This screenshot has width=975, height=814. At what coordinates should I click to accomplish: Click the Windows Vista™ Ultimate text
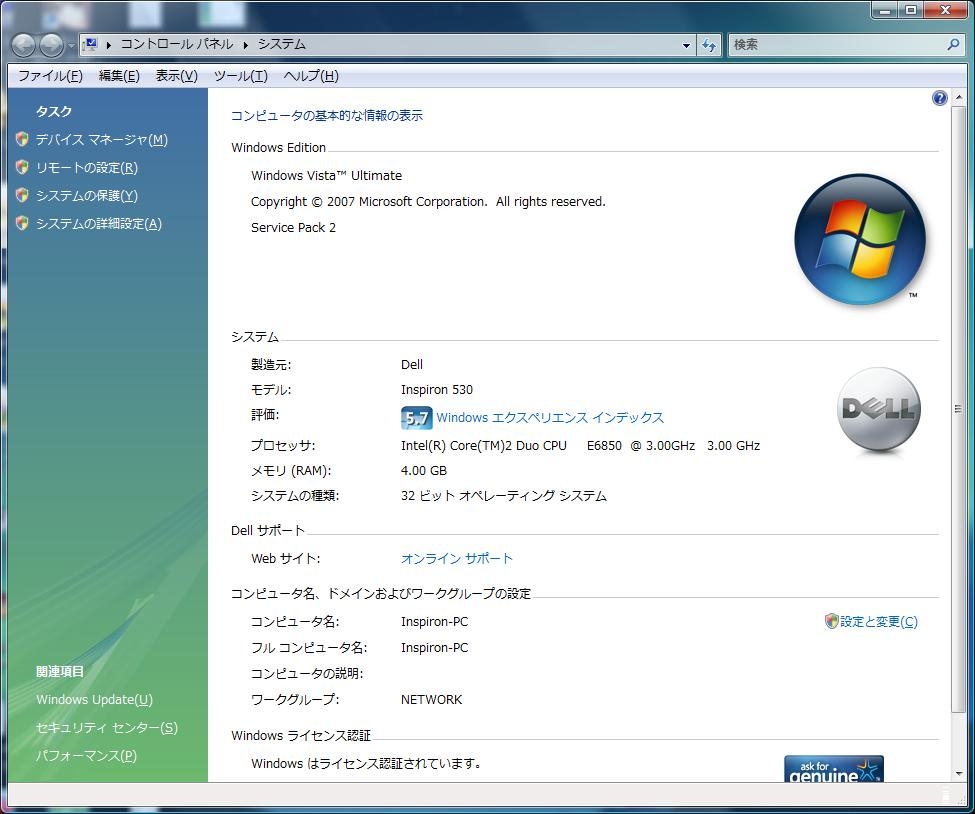pos(326,175)
